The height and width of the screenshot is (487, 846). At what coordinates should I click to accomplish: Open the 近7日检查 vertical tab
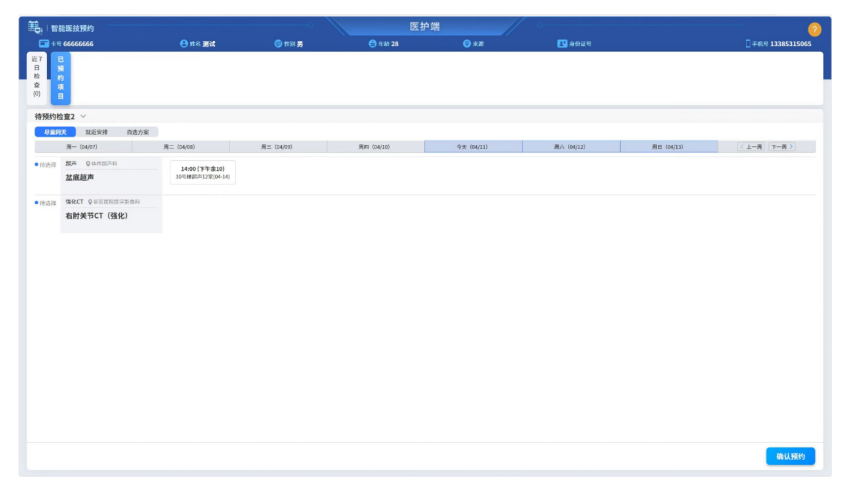click(x=38, y=77)
